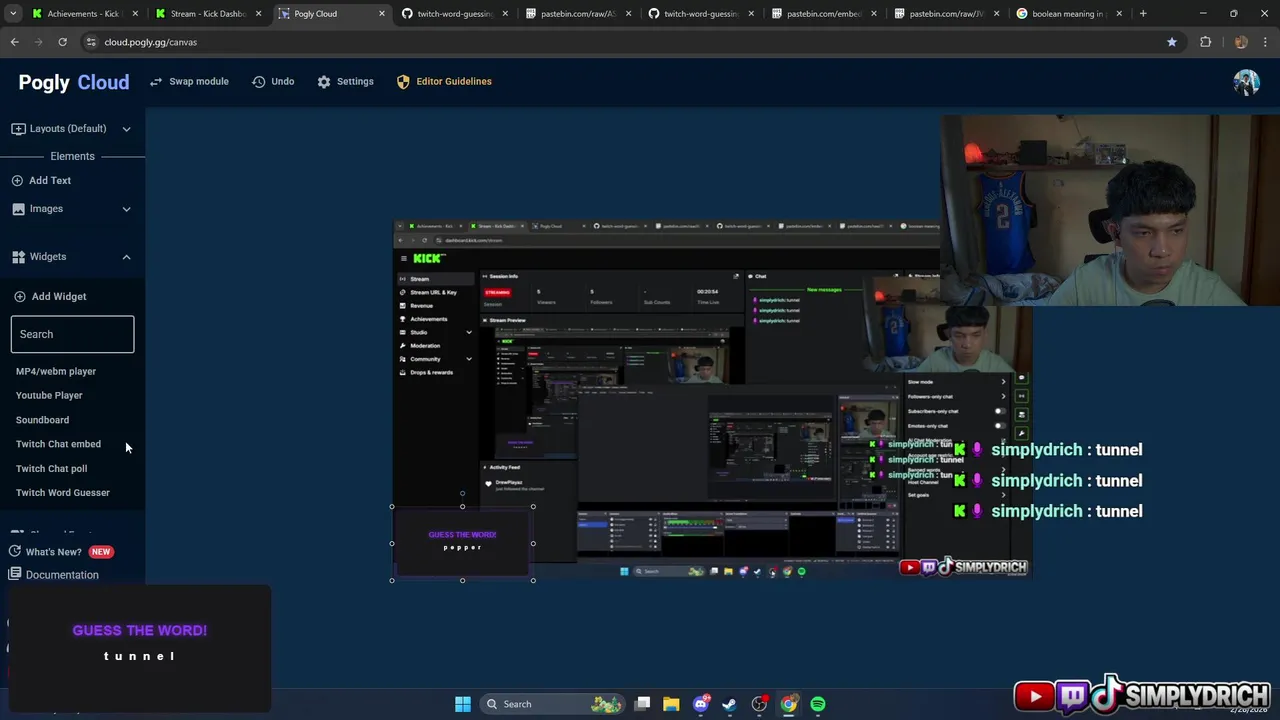Image resolution: width=1280 pixels, height=720 pixels.
Task: Open OBS Studio from the taskbar
Action: point(759,704)
